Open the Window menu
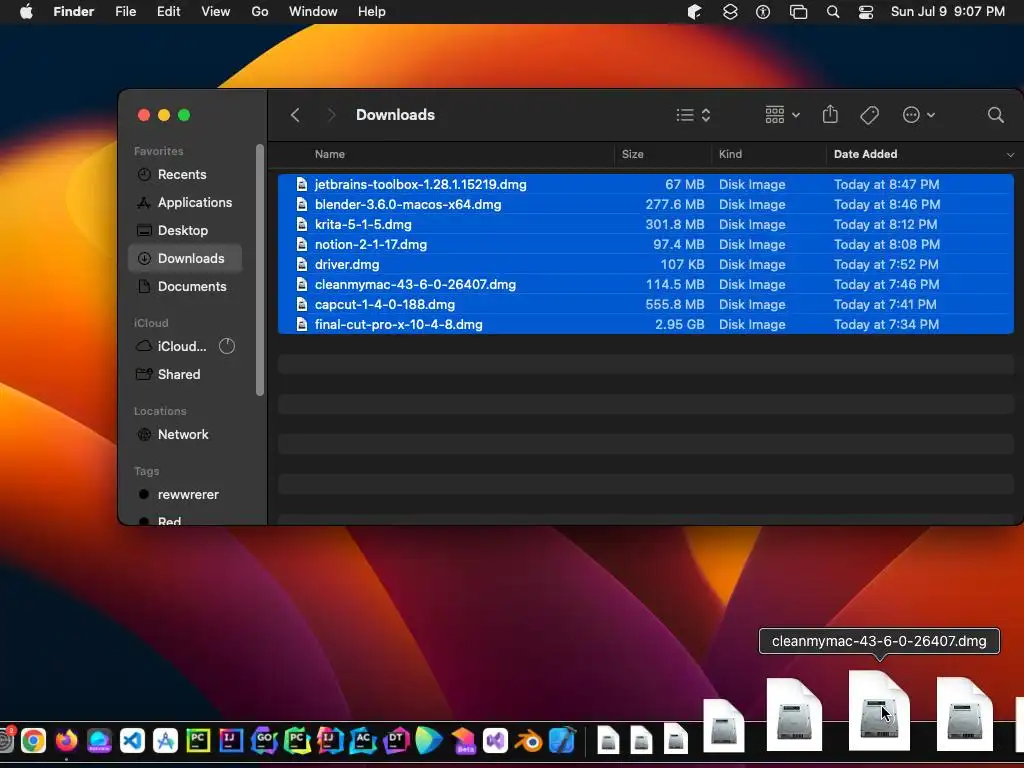This screenshot has height=768, width=1024. (x=313, y=12)
